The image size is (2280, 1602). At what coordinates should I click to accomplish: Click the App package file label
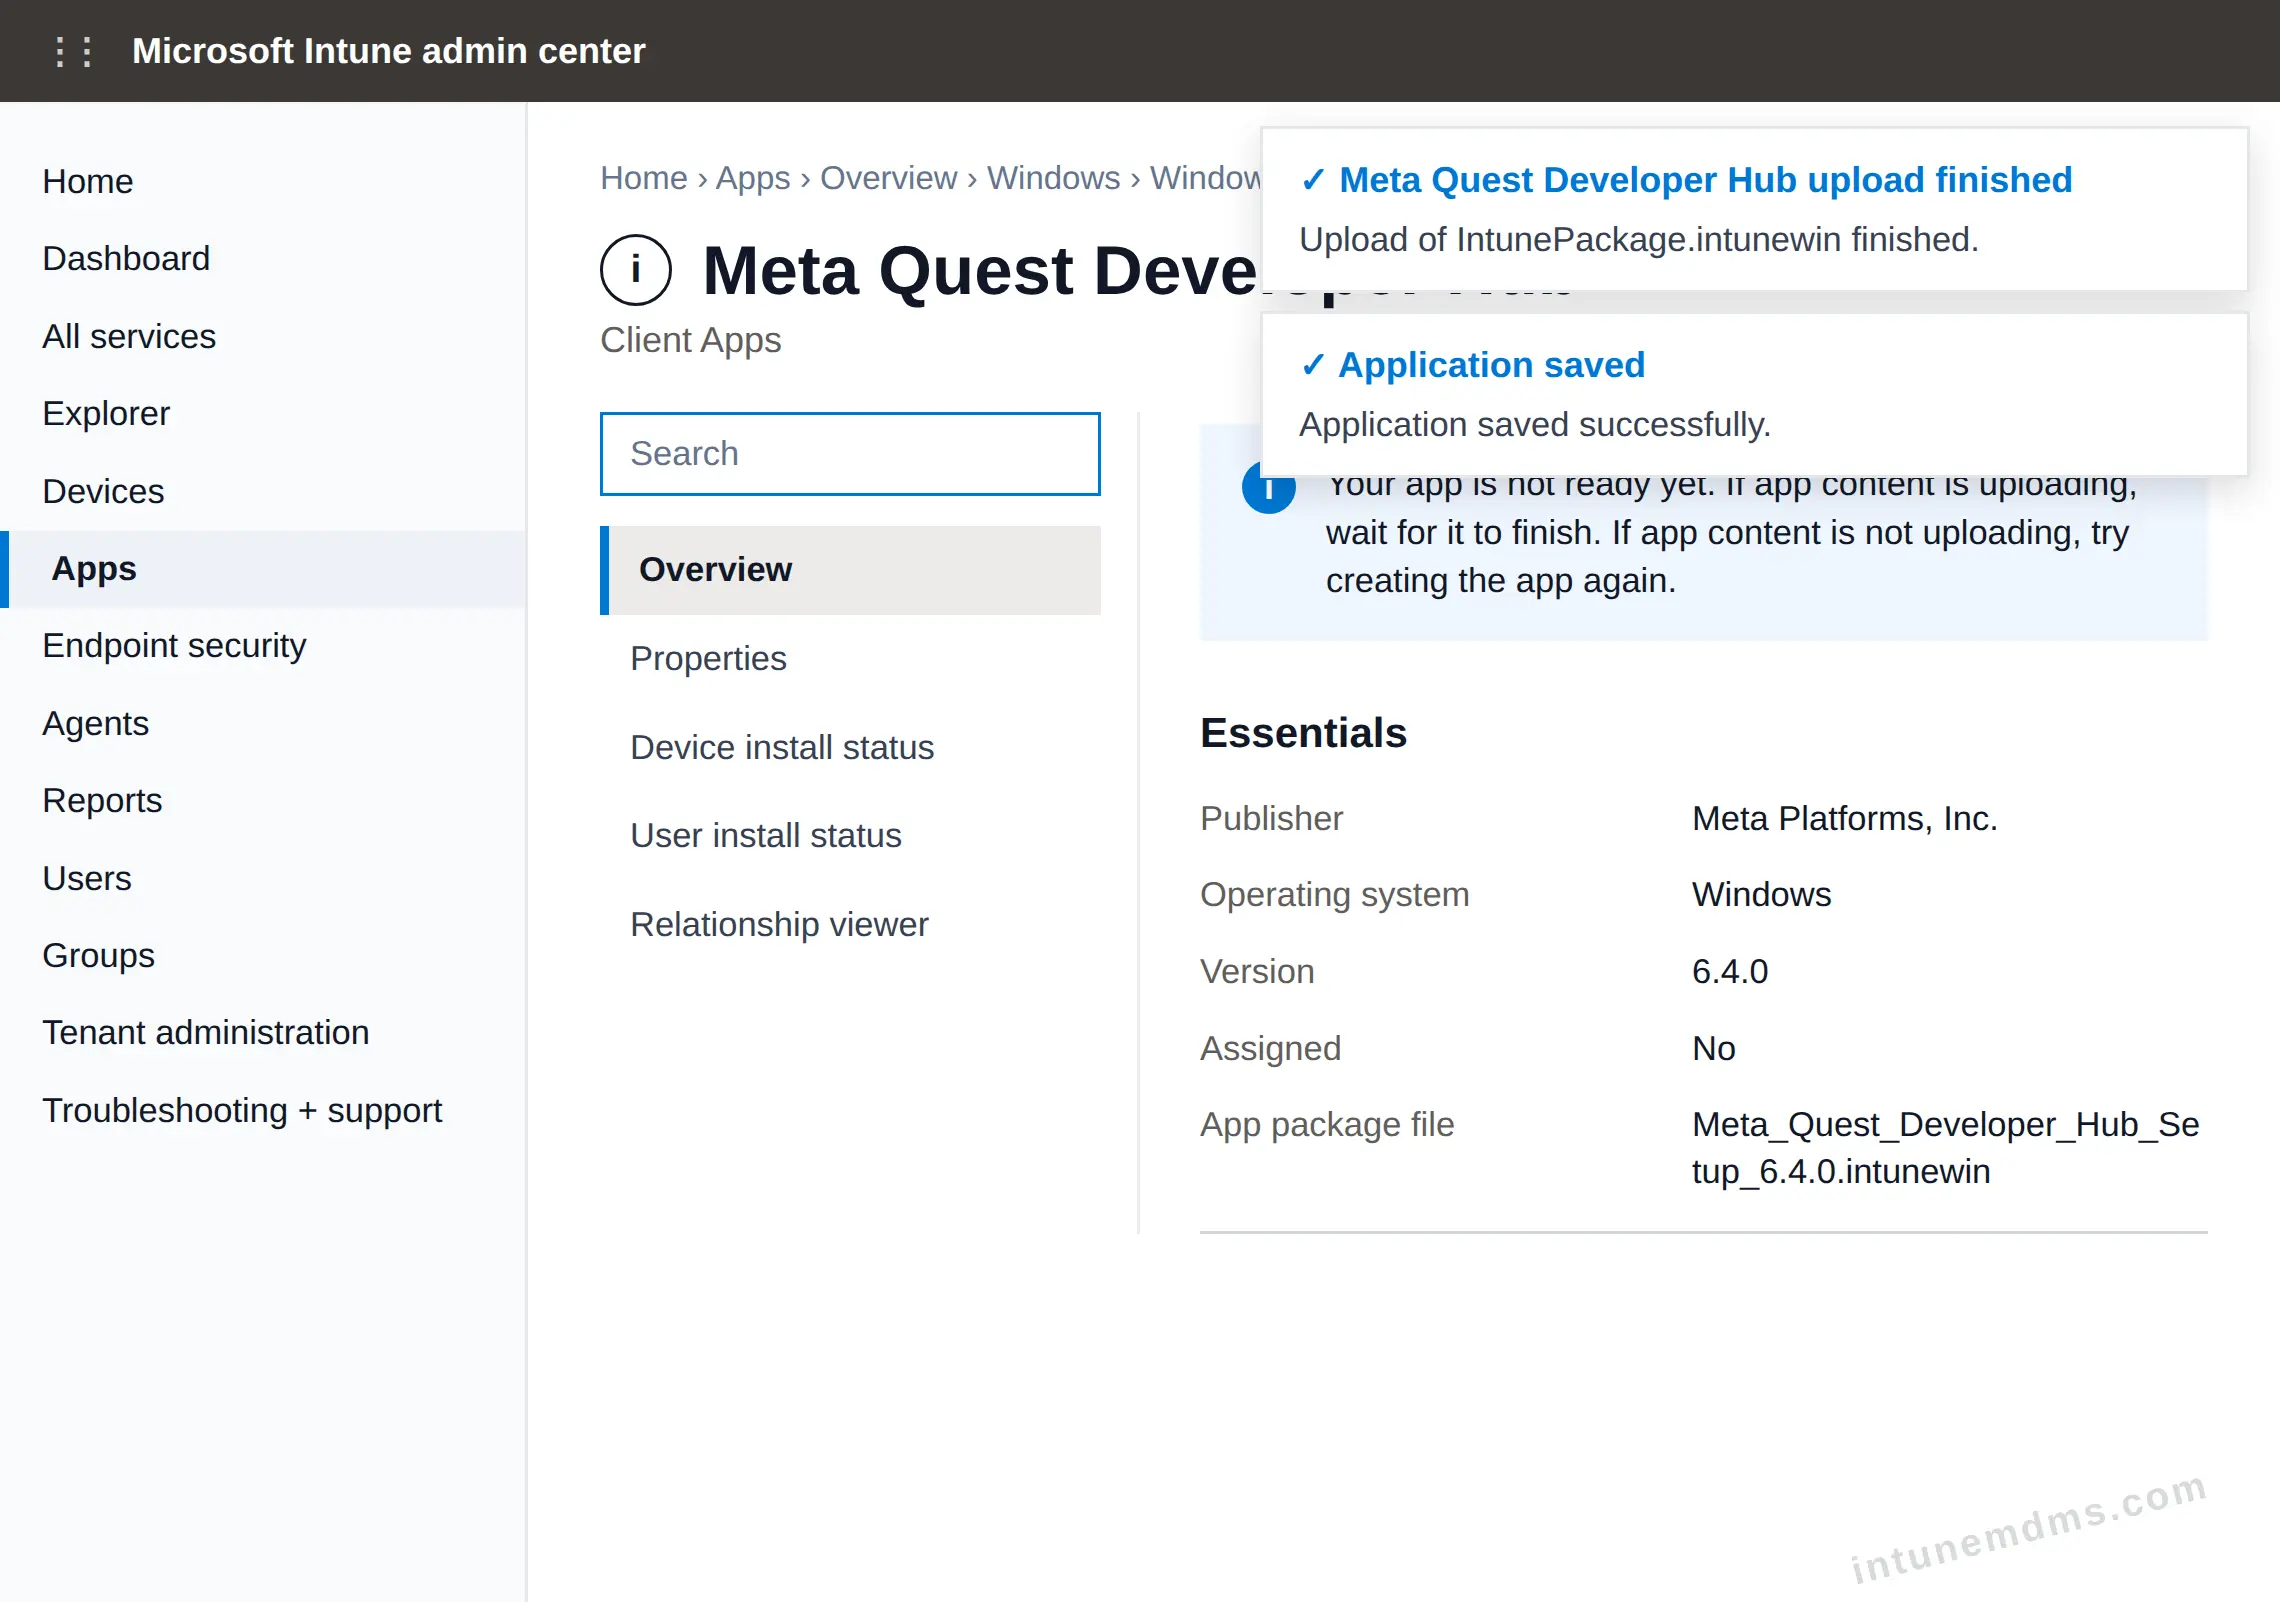[1327, 1125]
